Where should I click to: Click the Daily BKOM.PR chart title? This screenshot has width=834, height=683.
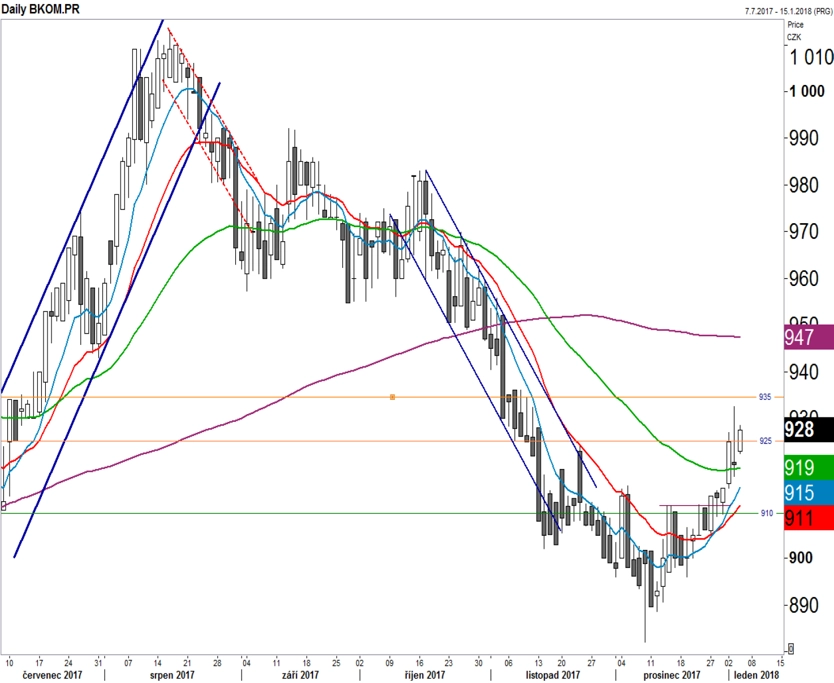[40, 9]
